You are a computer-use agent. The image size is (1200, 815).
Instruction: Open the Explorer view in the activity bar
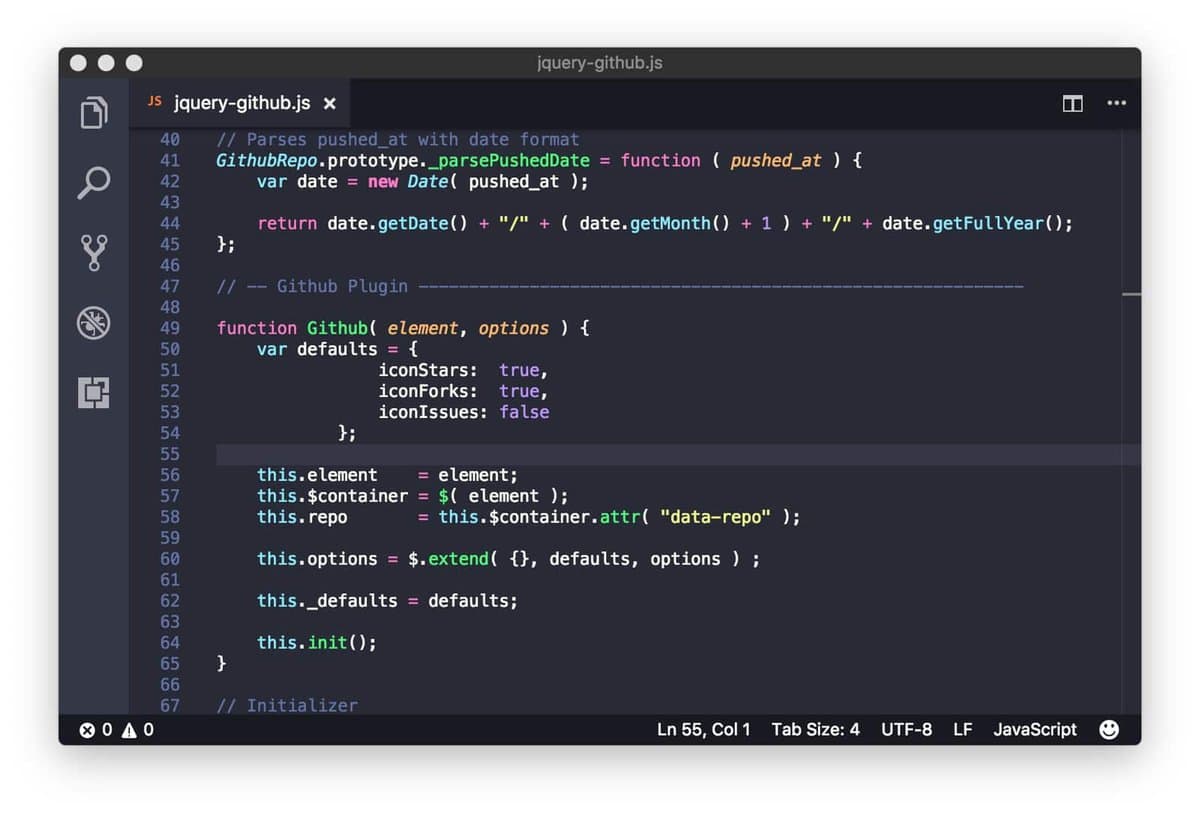click(x=93, y=113)
